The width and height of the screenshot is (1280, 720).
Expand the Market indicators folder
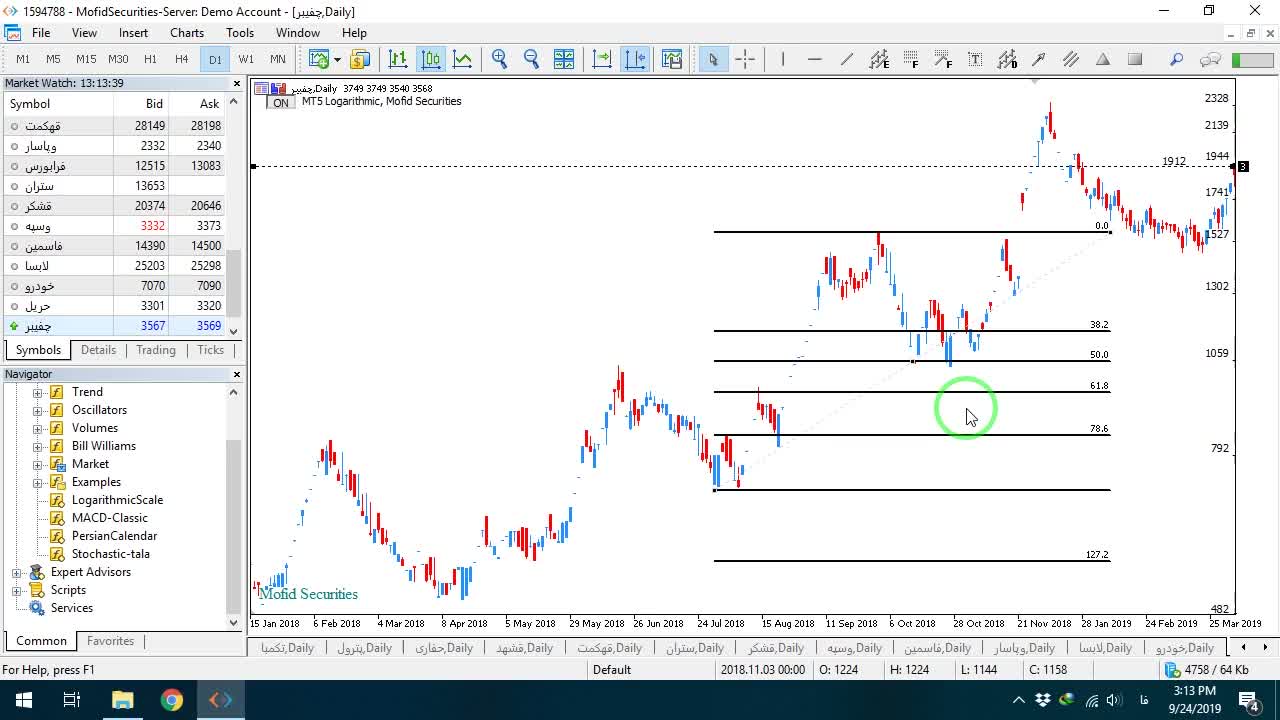[38, 464]
